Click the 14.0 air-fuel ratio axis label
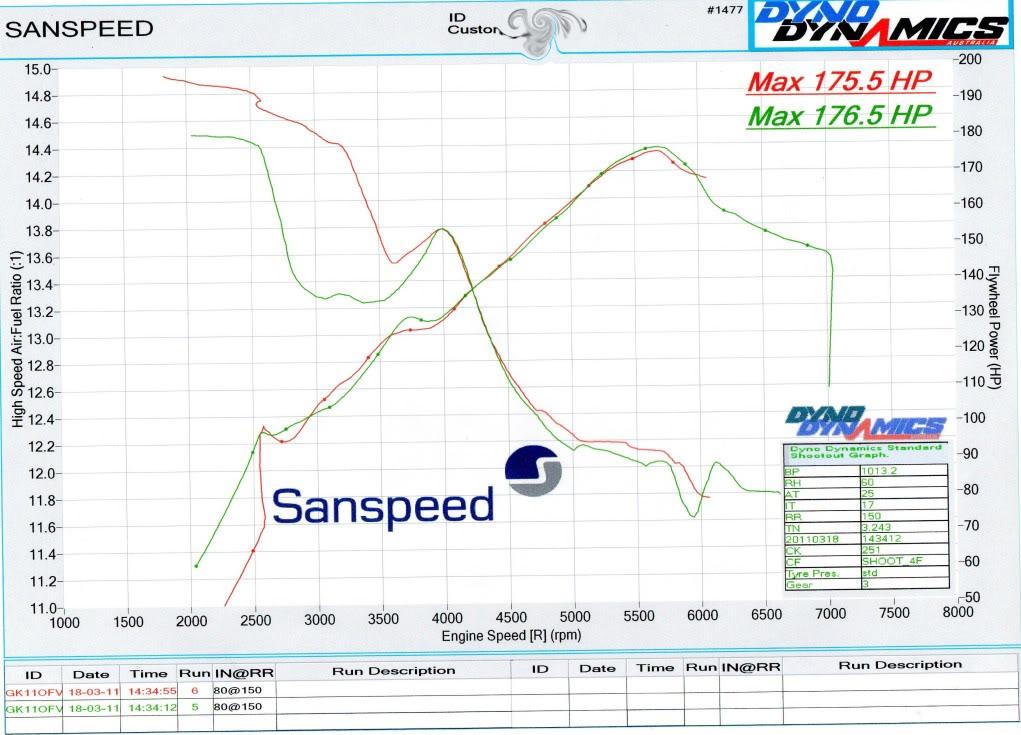The height and width of the screenshot is (735, 1021). point(37,204)
